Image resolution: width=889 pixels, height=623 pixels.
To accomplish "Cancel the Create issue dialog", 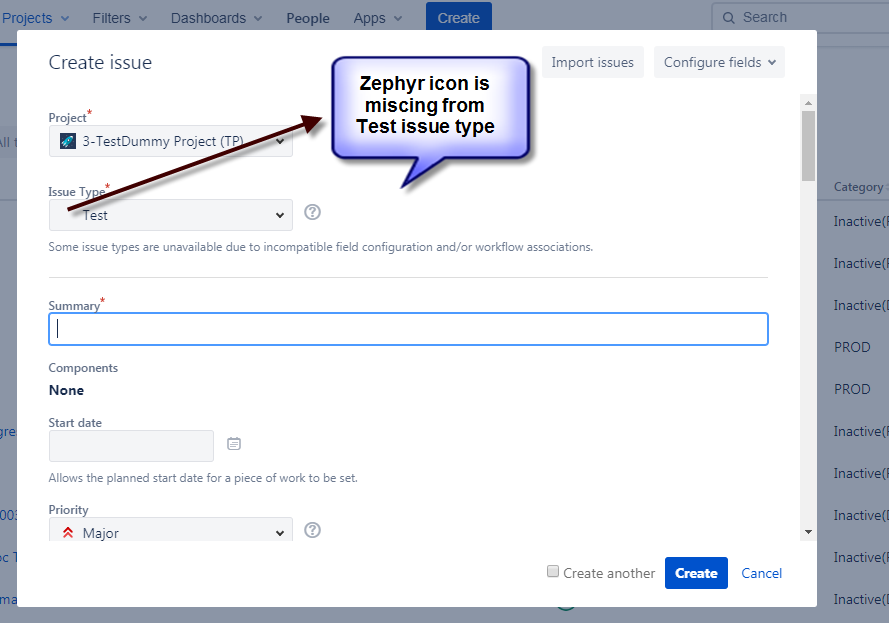I will click(761, 573).
